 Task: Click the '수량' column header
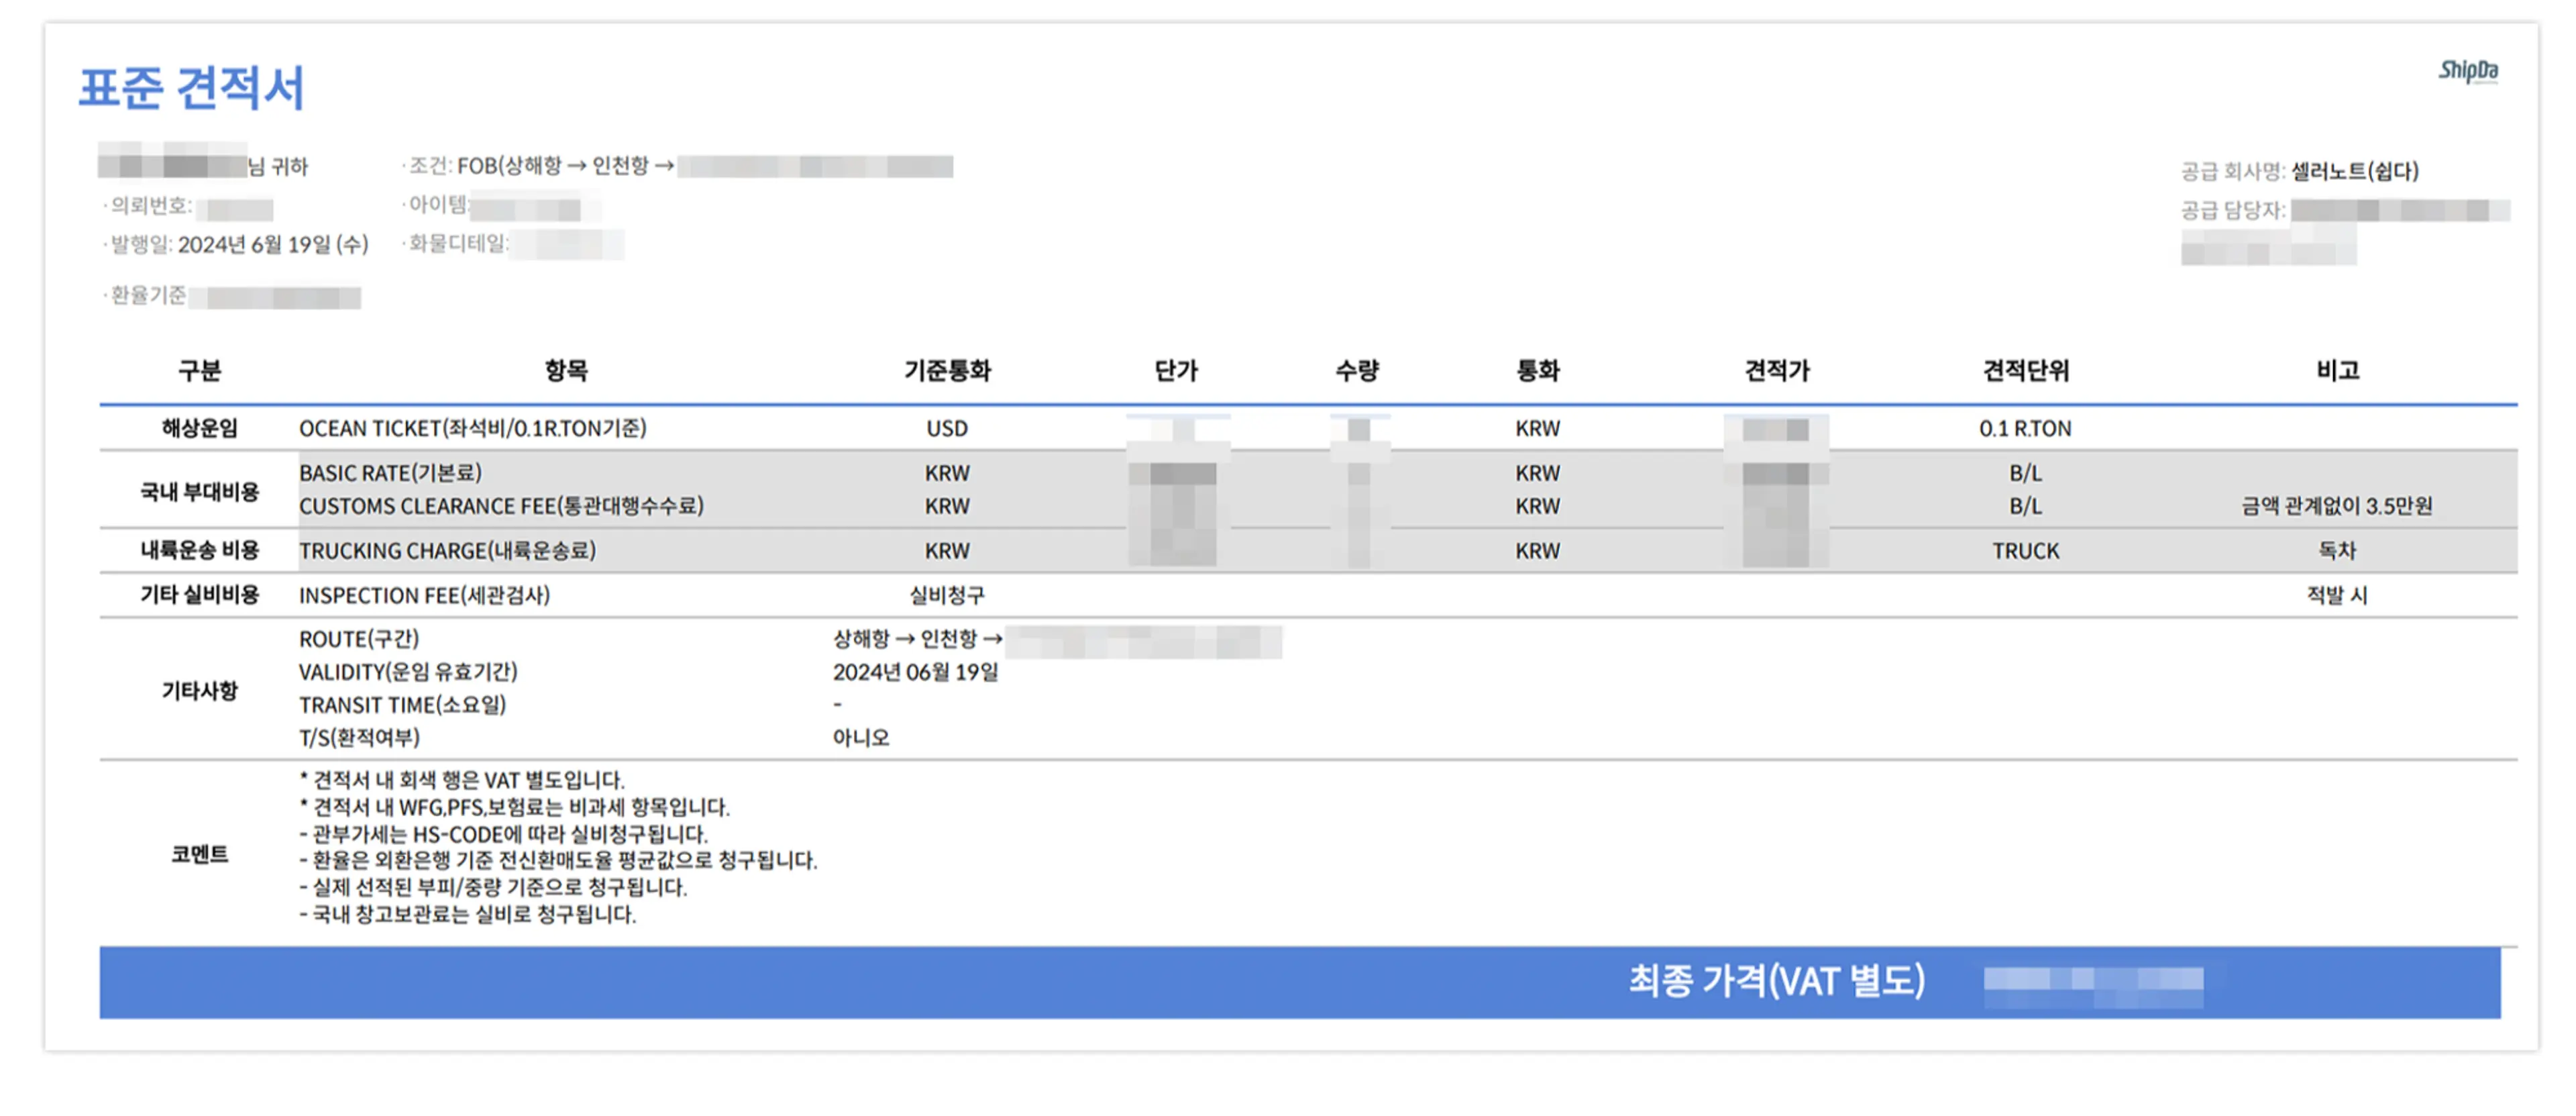(1357, 371)
